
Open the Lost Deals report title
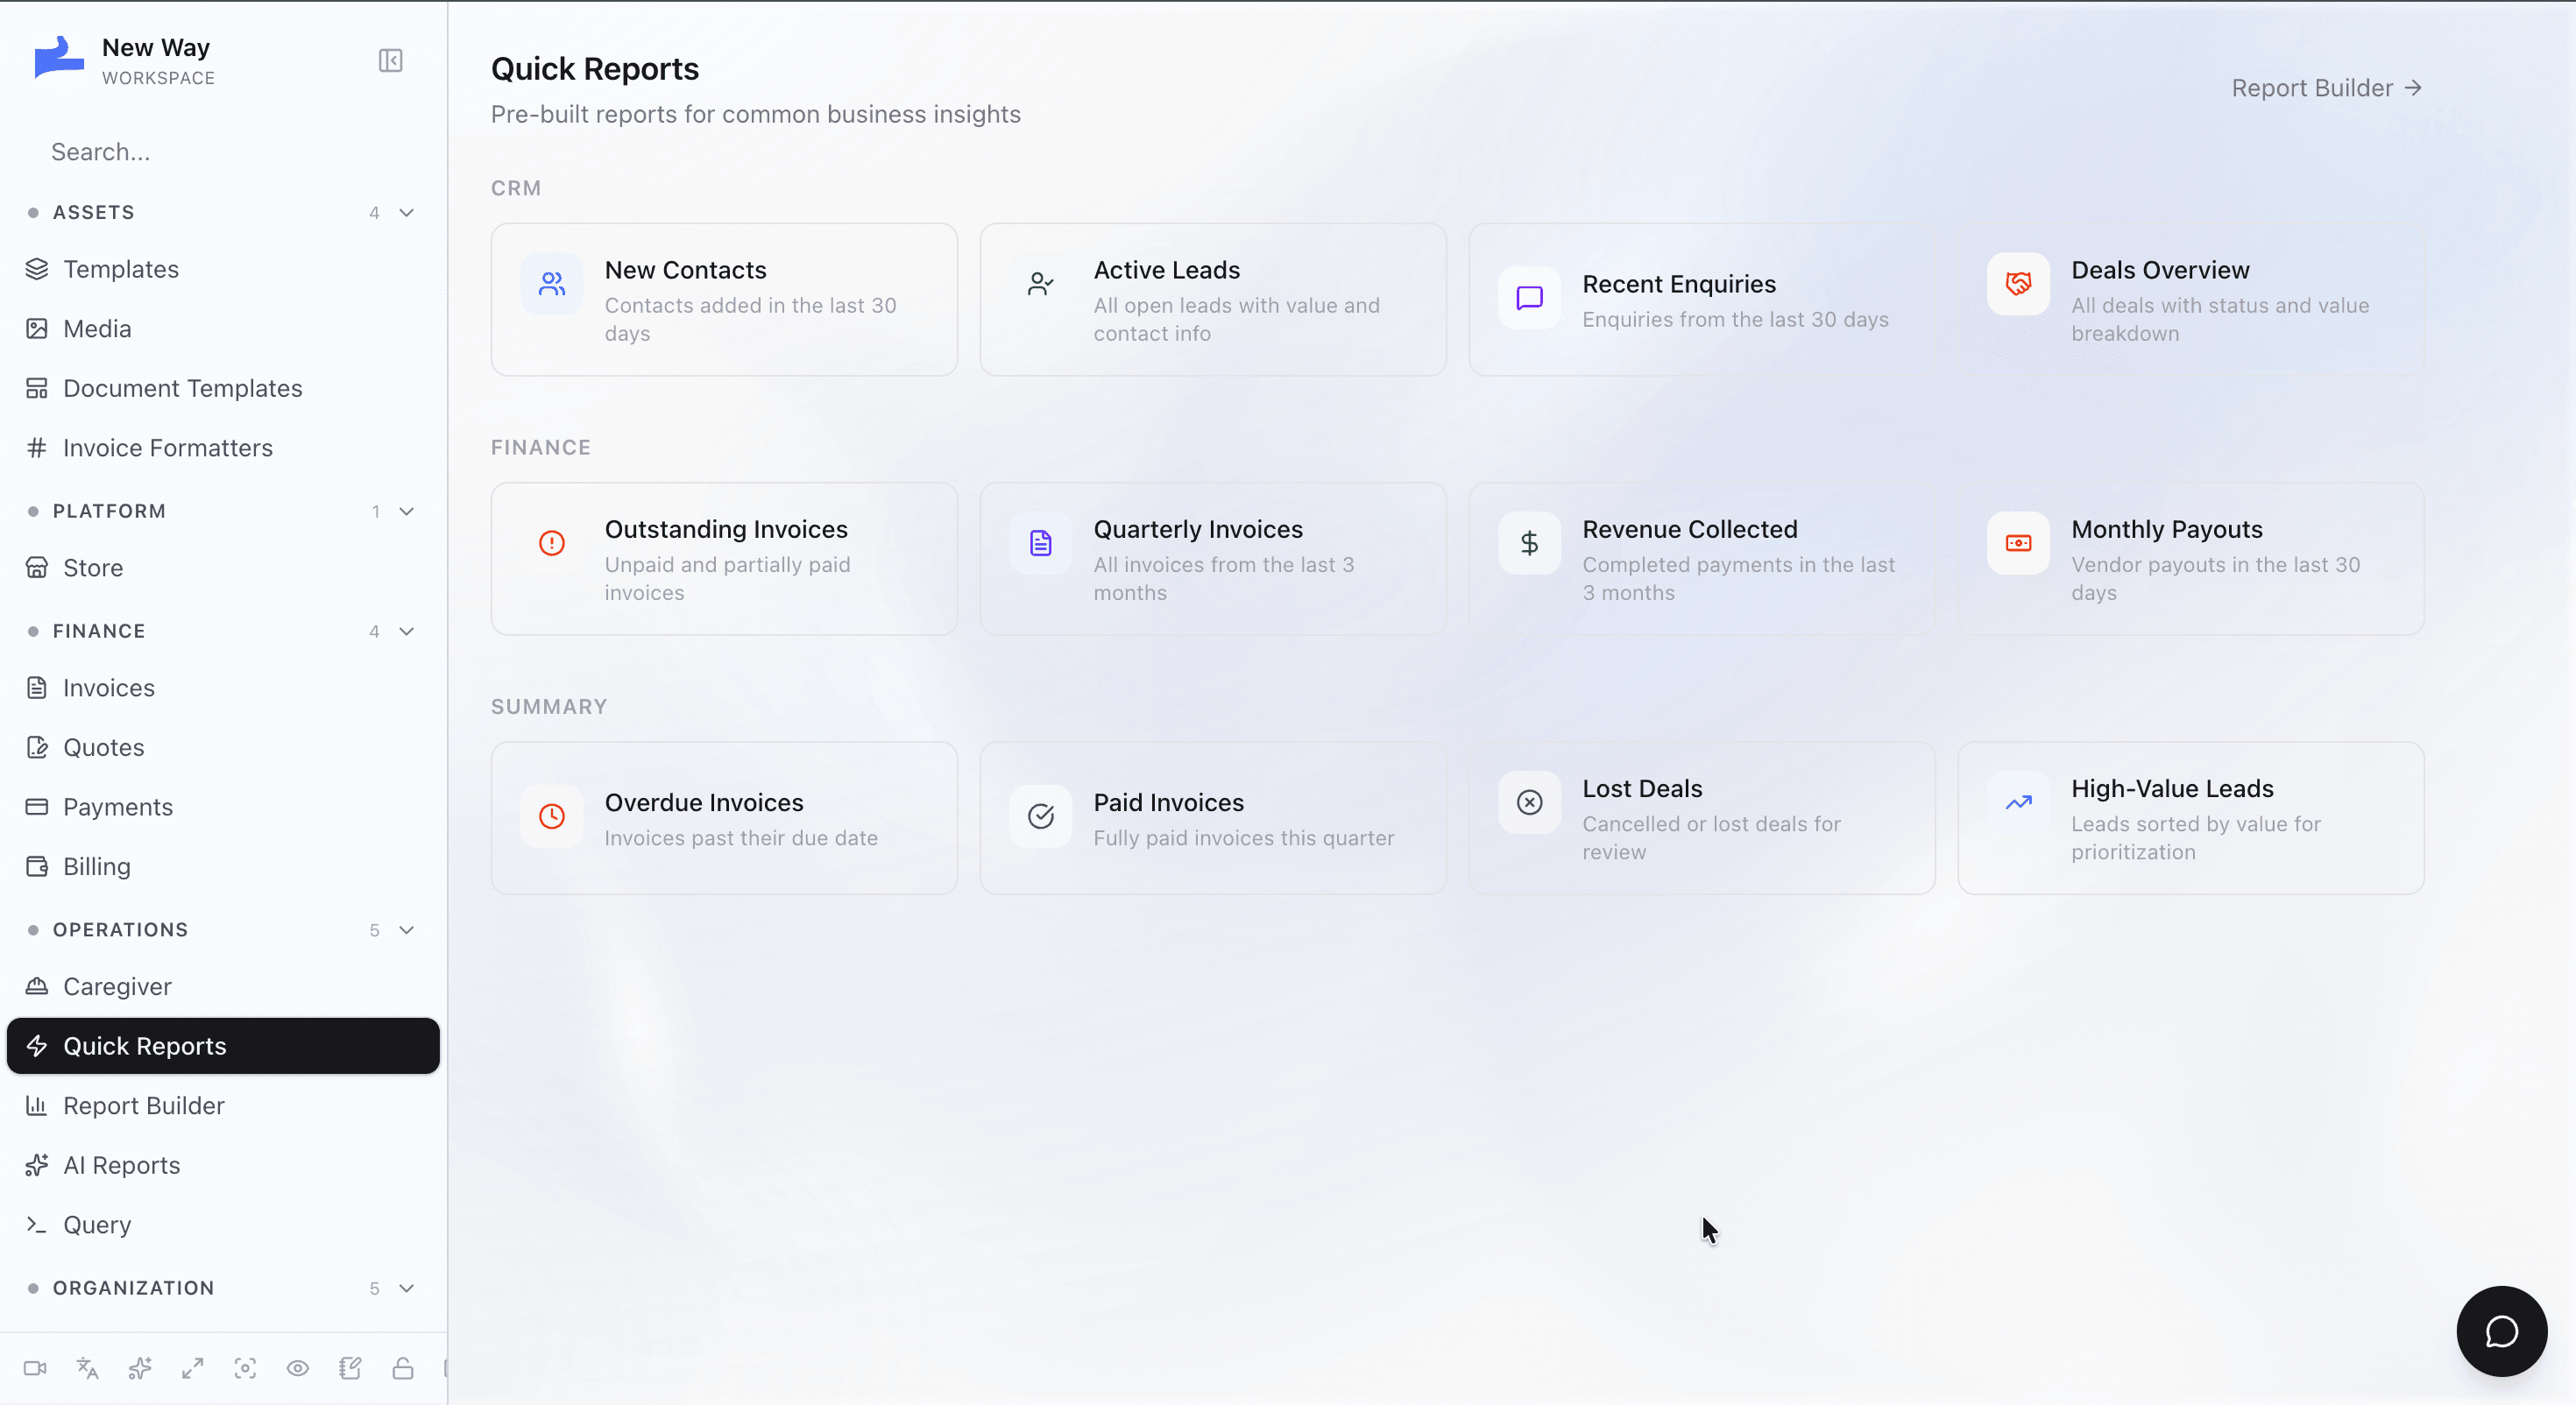[x=1642, y=789]
